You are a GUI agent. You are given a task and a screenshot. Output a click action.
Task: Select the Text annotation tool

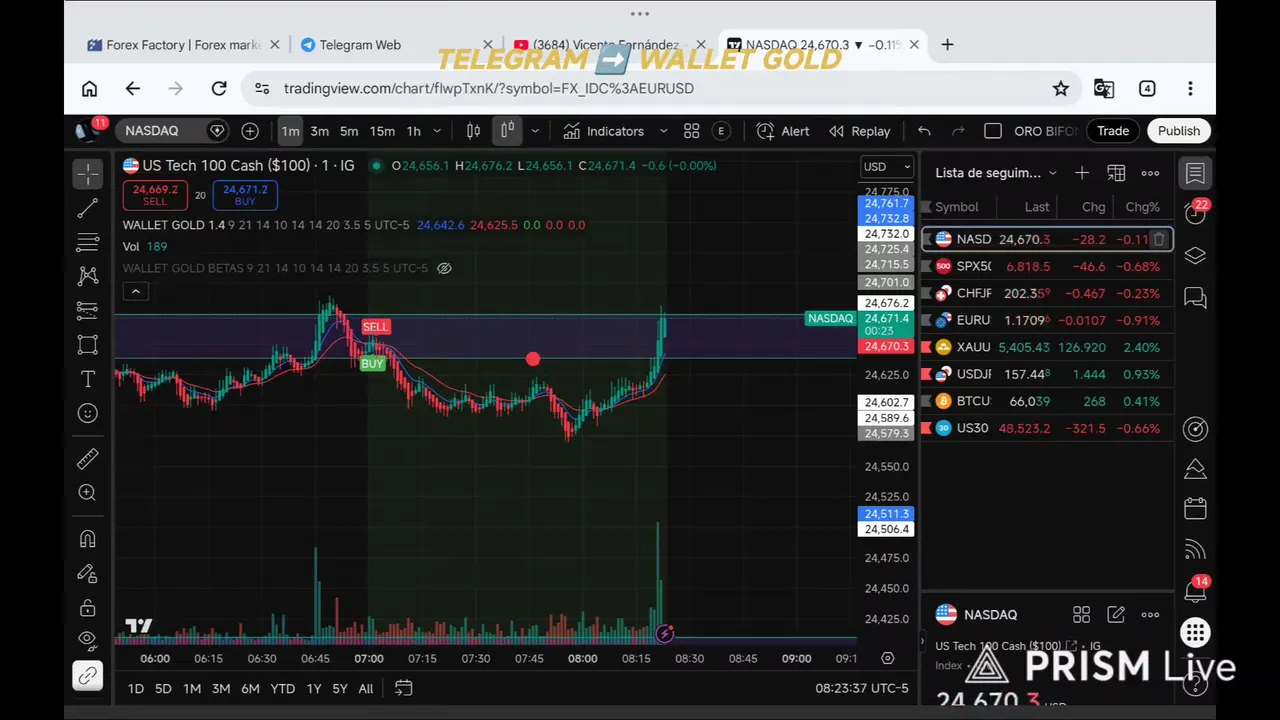pos(88,379)
